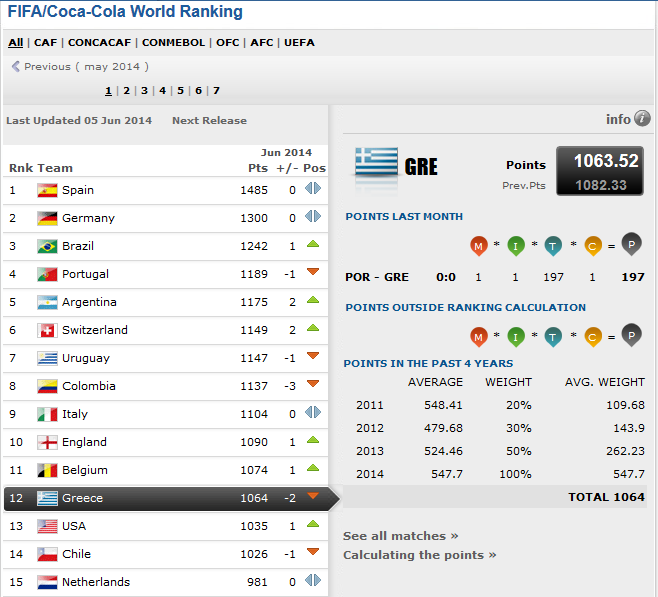Click USA's flag icon
Screen dimensions: 658x597
(47, 526)
